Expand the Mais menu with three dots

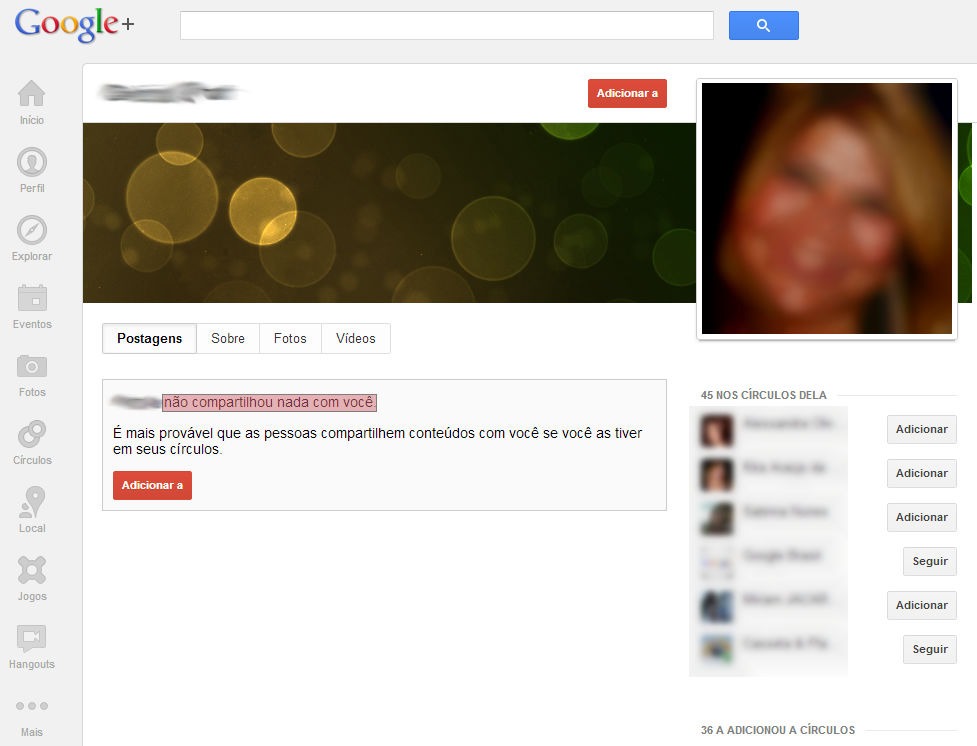(x=32, y=707)
